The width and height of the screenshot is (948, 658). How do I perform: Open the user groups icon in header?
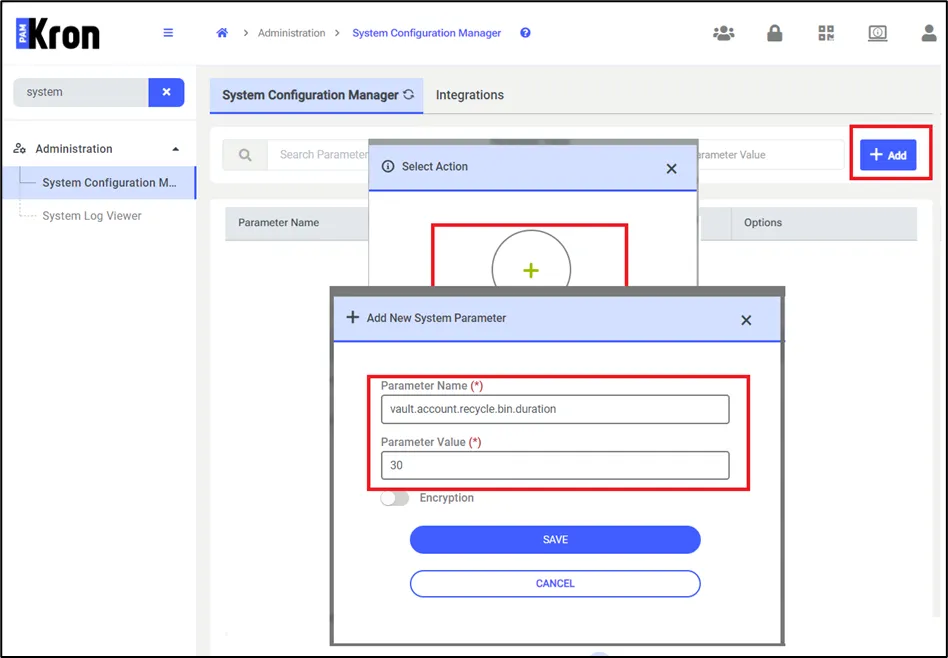tap(724, 33)
